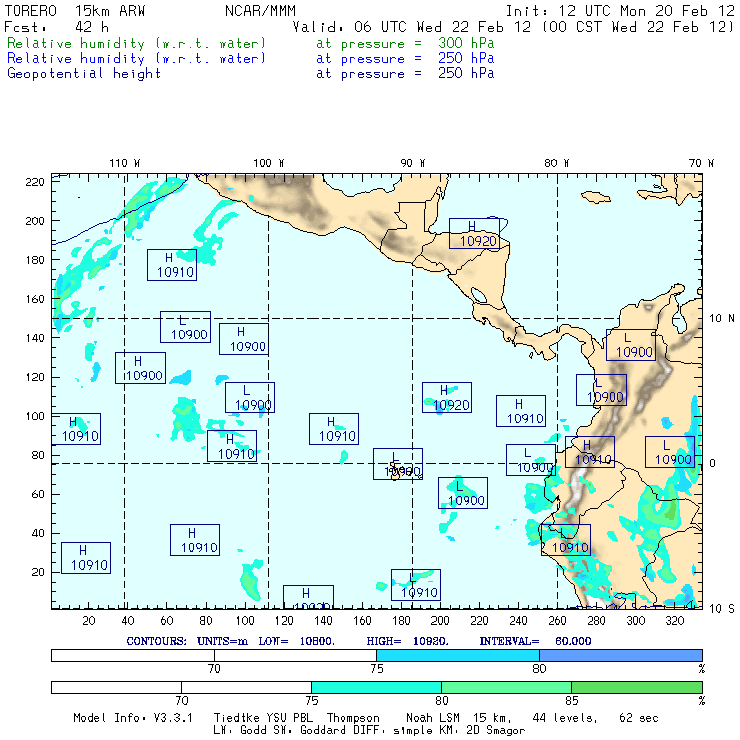Click the green 'Relative humidity' legend line for 300 hPa
Image resolution: width=740 pixels, height=740 pixels.
point(250,43)
